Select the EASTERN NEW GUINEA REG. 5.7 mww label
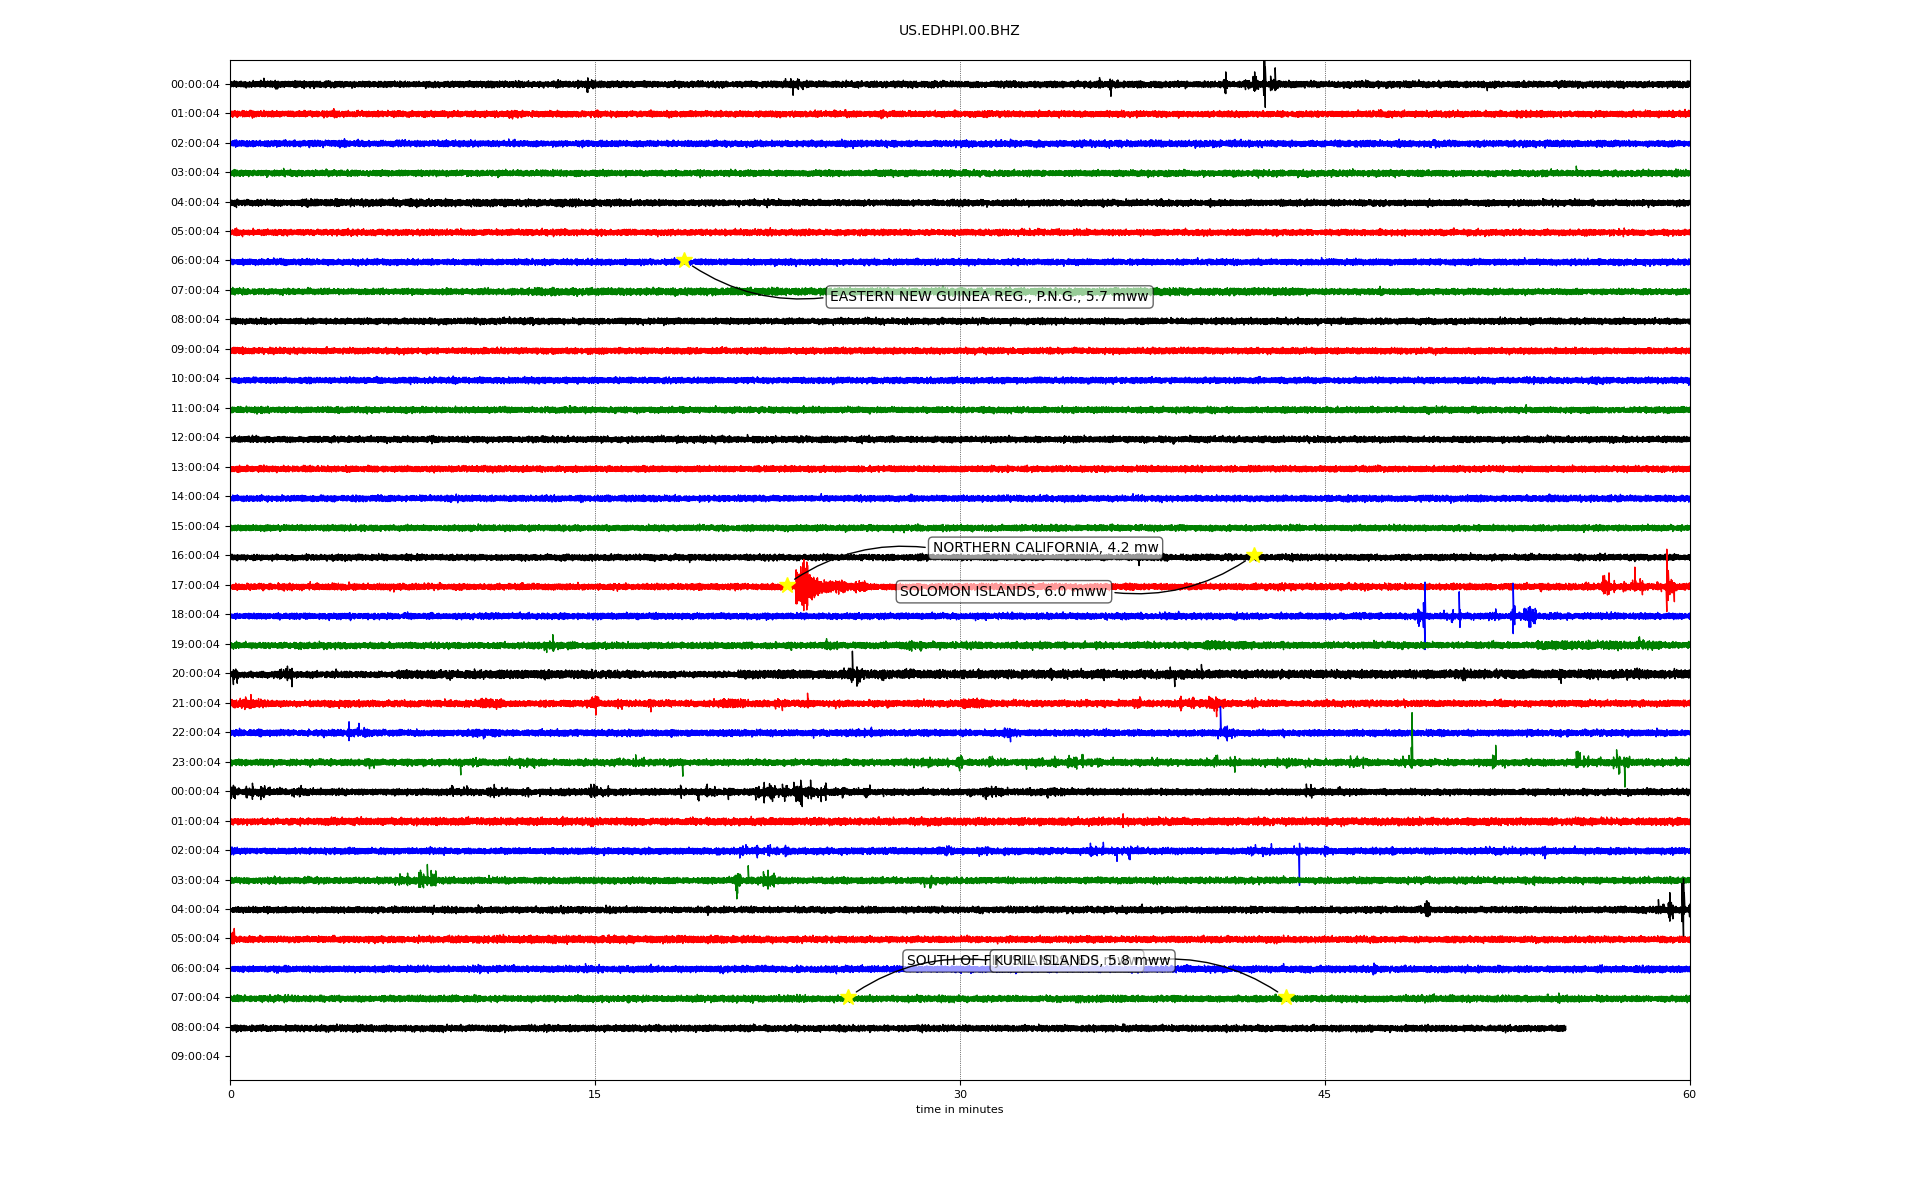 click(x=989, y=297)
